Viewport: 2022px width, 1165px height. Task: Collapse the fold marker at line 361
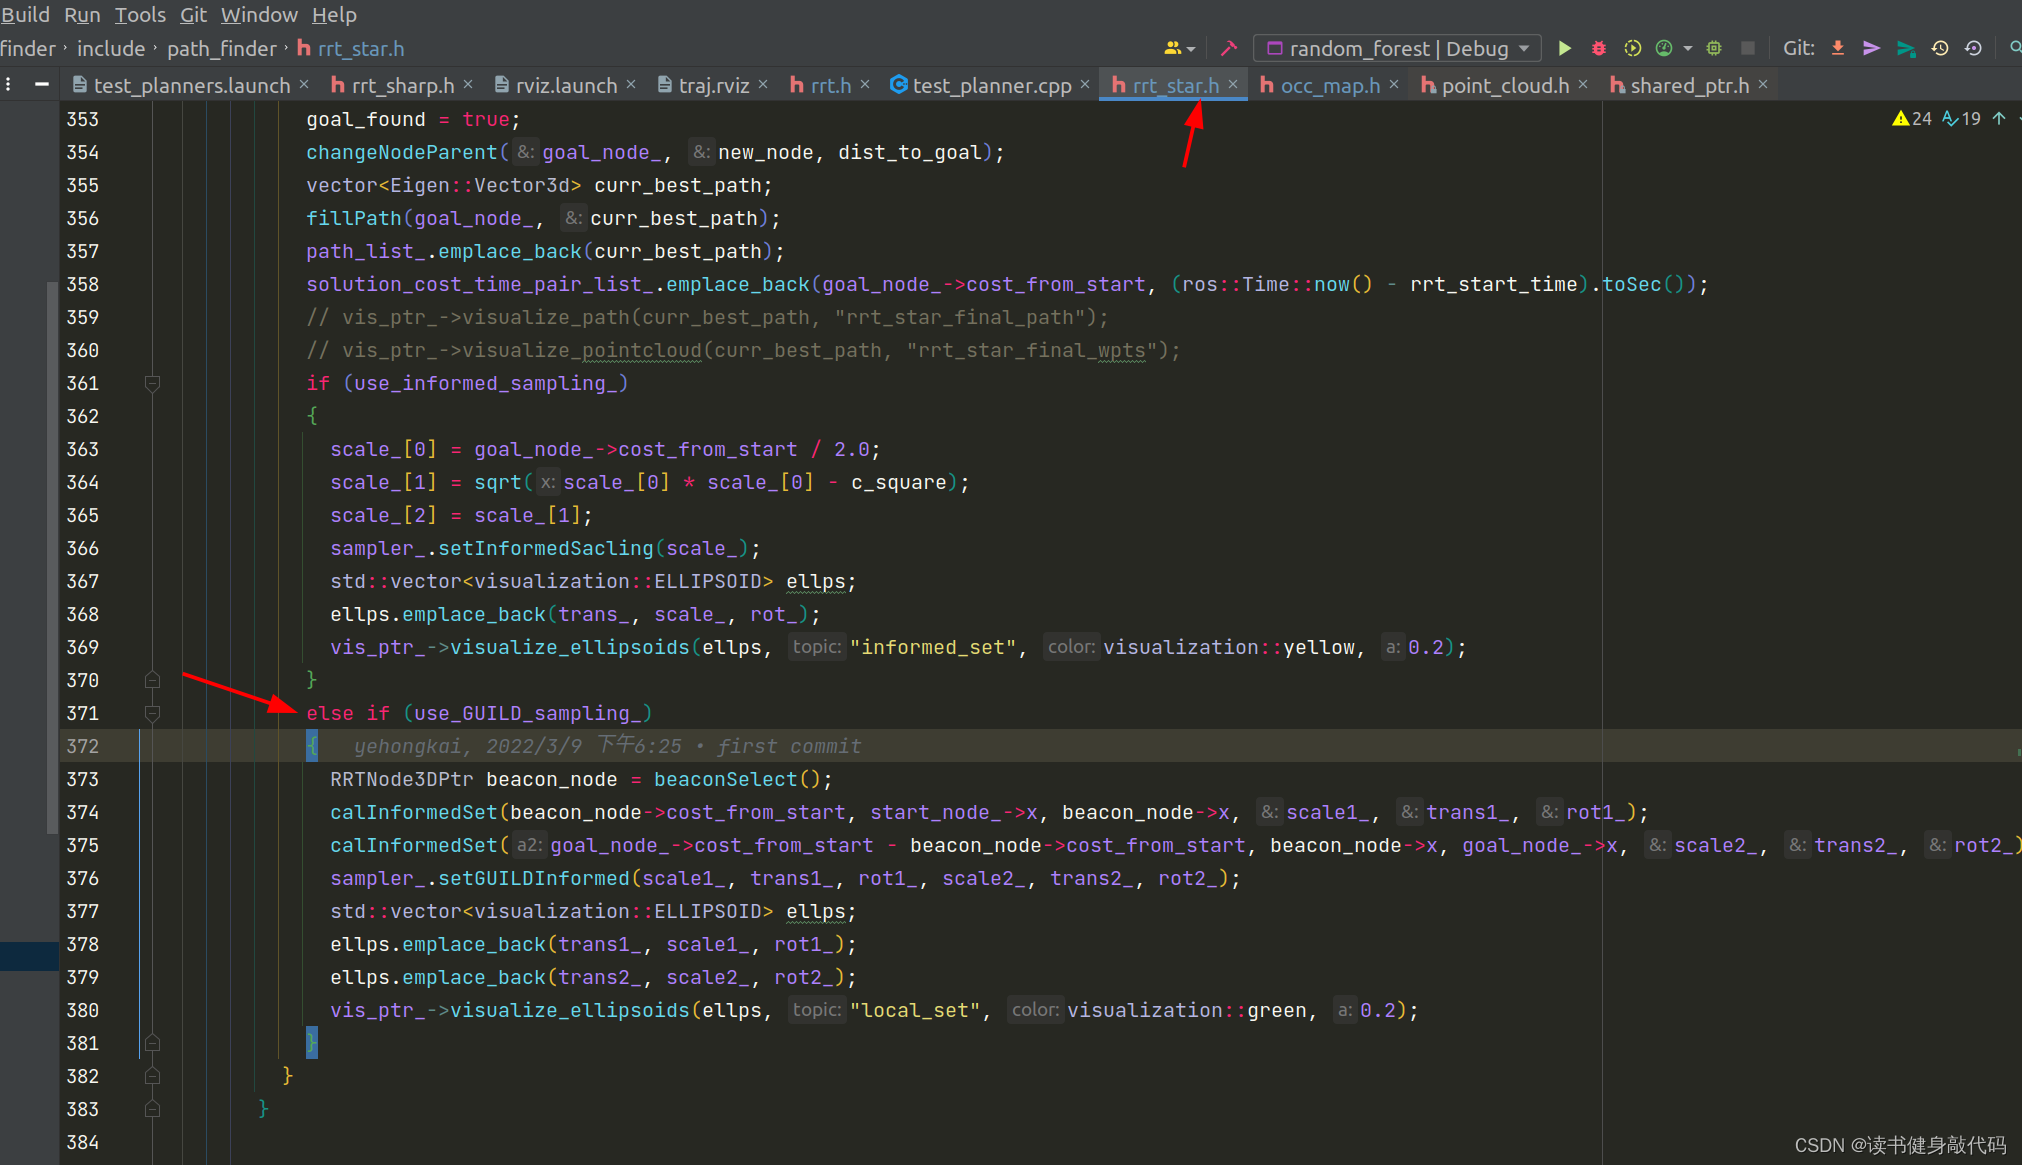[x=152, y=383]
